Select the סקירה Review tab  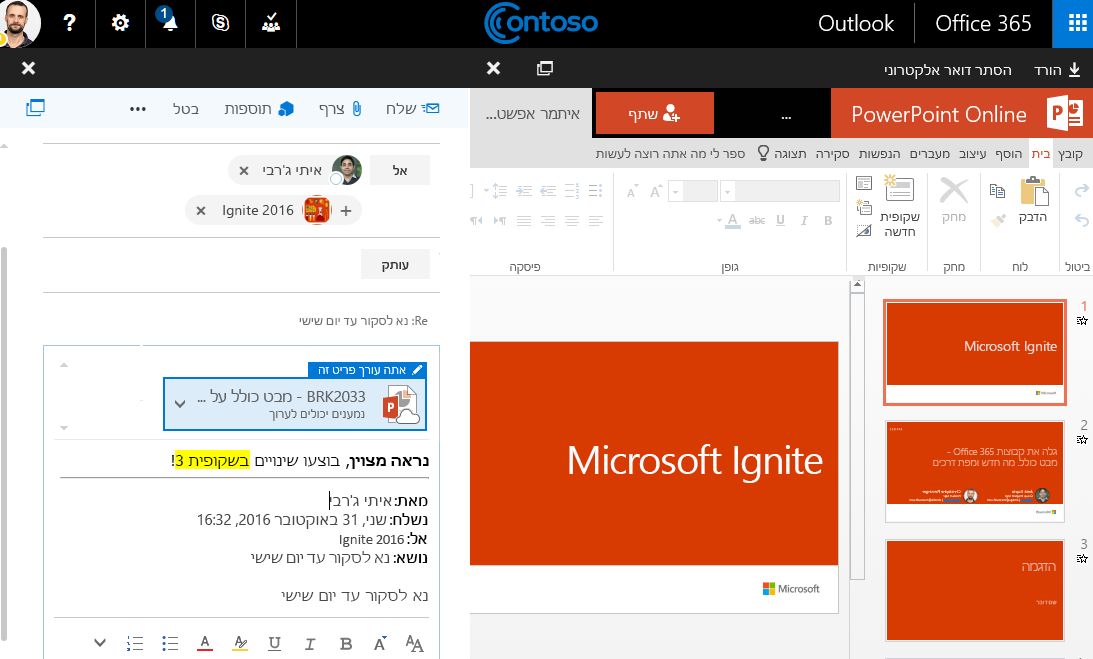(832, 153)
